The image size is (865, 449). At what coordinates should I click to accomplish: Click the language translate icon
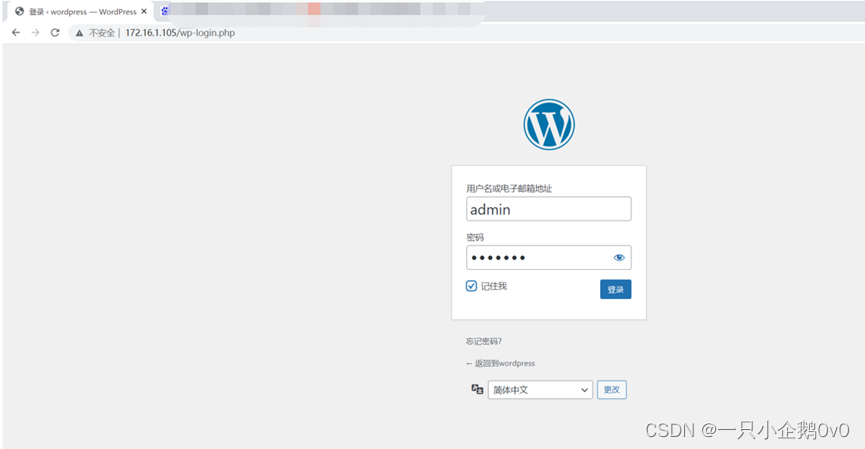click(477, 389)
